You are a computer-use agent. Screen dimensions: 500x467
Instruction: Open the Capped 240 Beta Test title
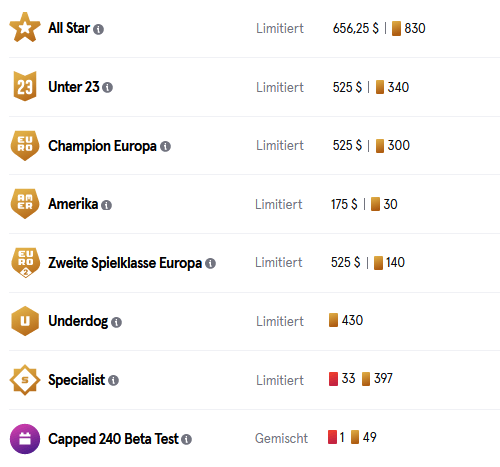[x=113, y=439]
